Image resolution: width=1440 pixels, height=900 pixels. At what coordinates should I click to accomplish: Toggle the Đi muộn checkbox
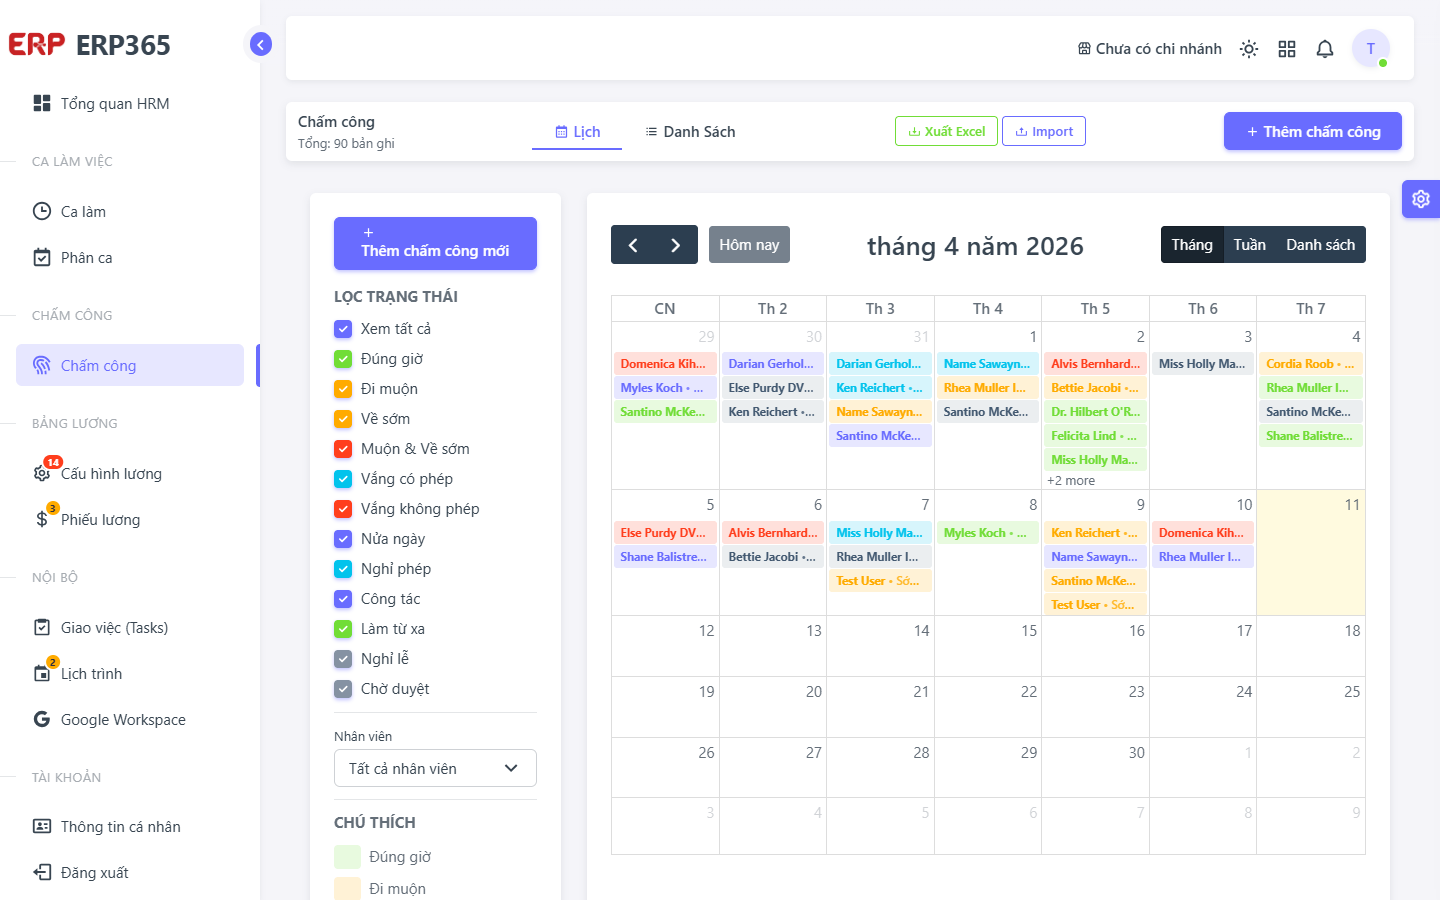(x=343, y=389)
